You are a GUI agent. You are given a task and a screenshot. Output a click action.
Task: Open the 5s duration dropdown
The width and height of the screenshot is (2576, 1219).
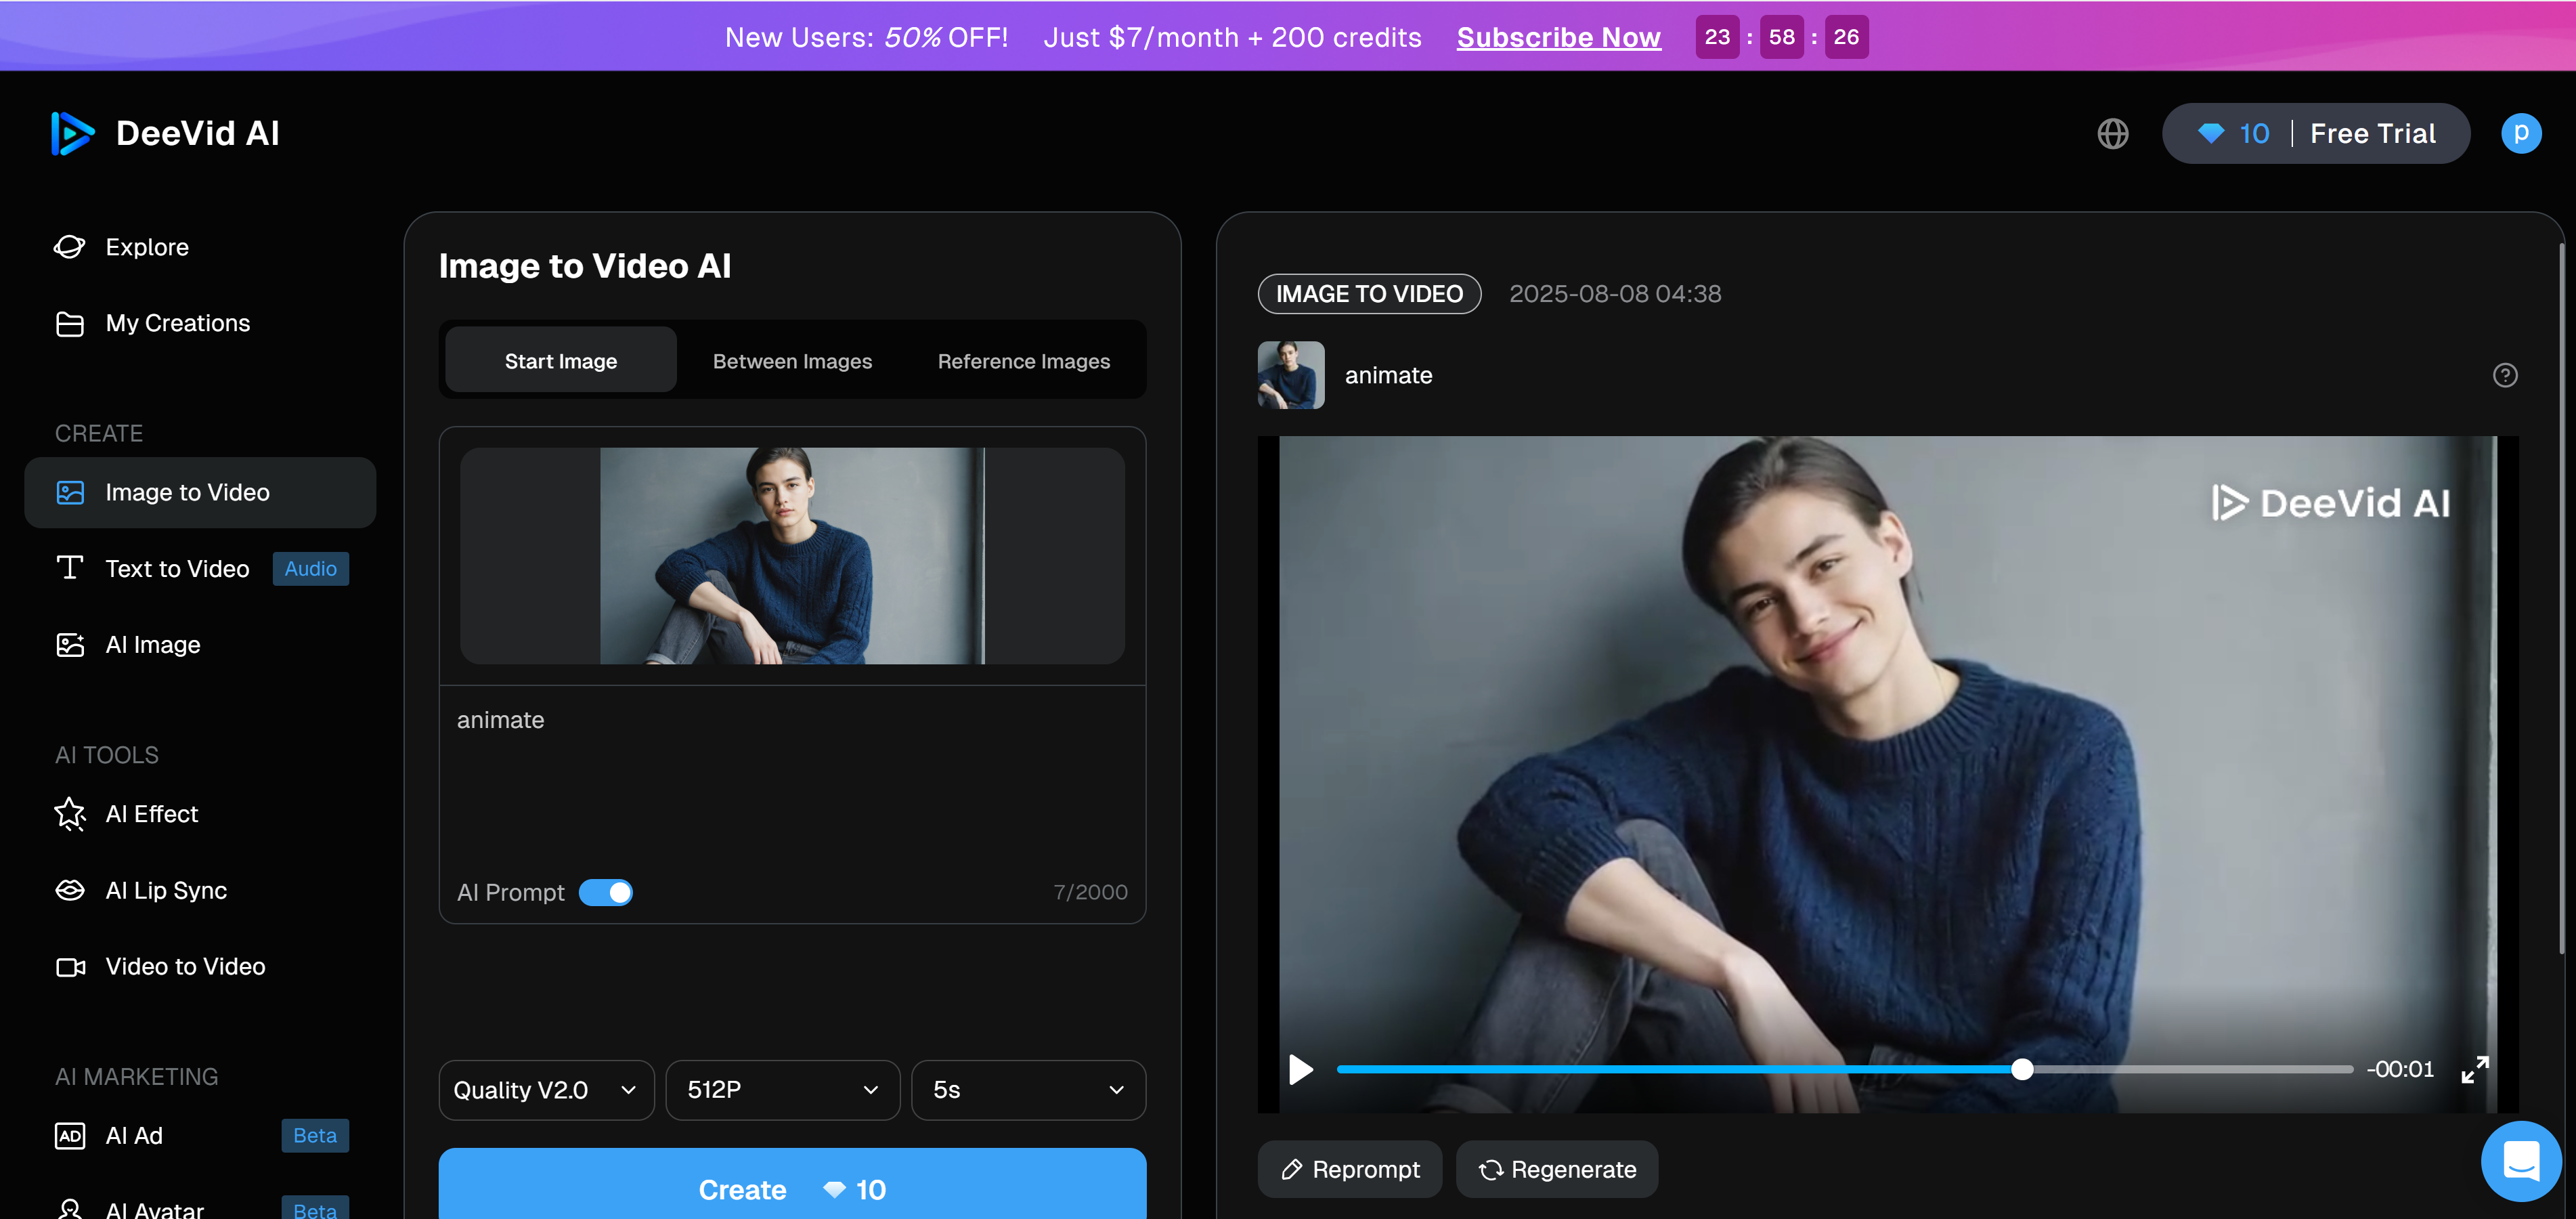[1028, 1090]
